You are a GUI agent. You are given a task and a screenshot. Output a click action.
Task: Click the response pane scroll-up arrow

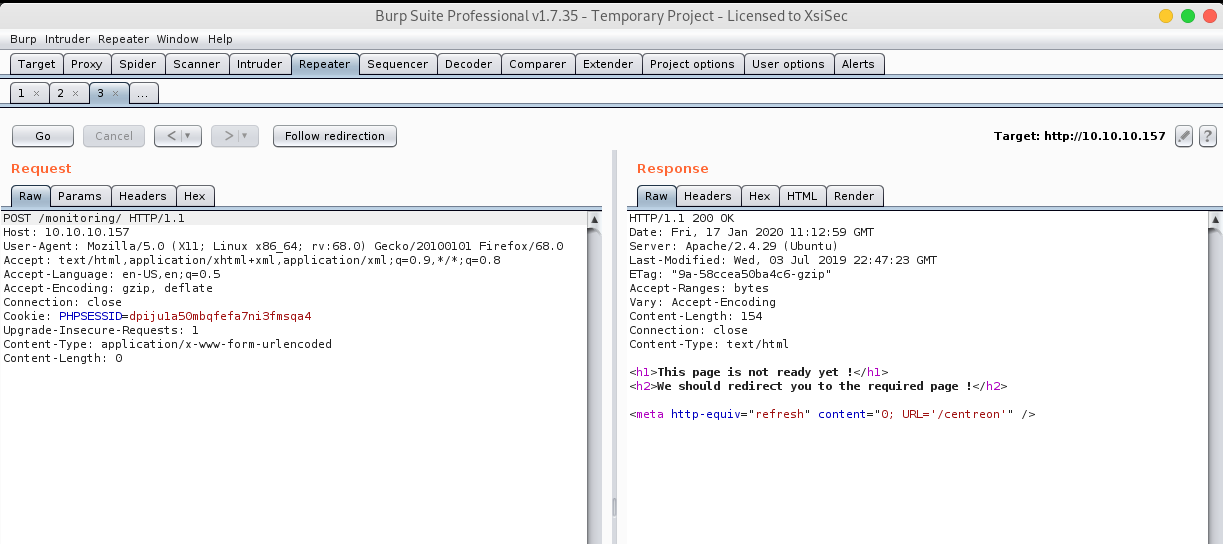click(x=1214, y=219)
